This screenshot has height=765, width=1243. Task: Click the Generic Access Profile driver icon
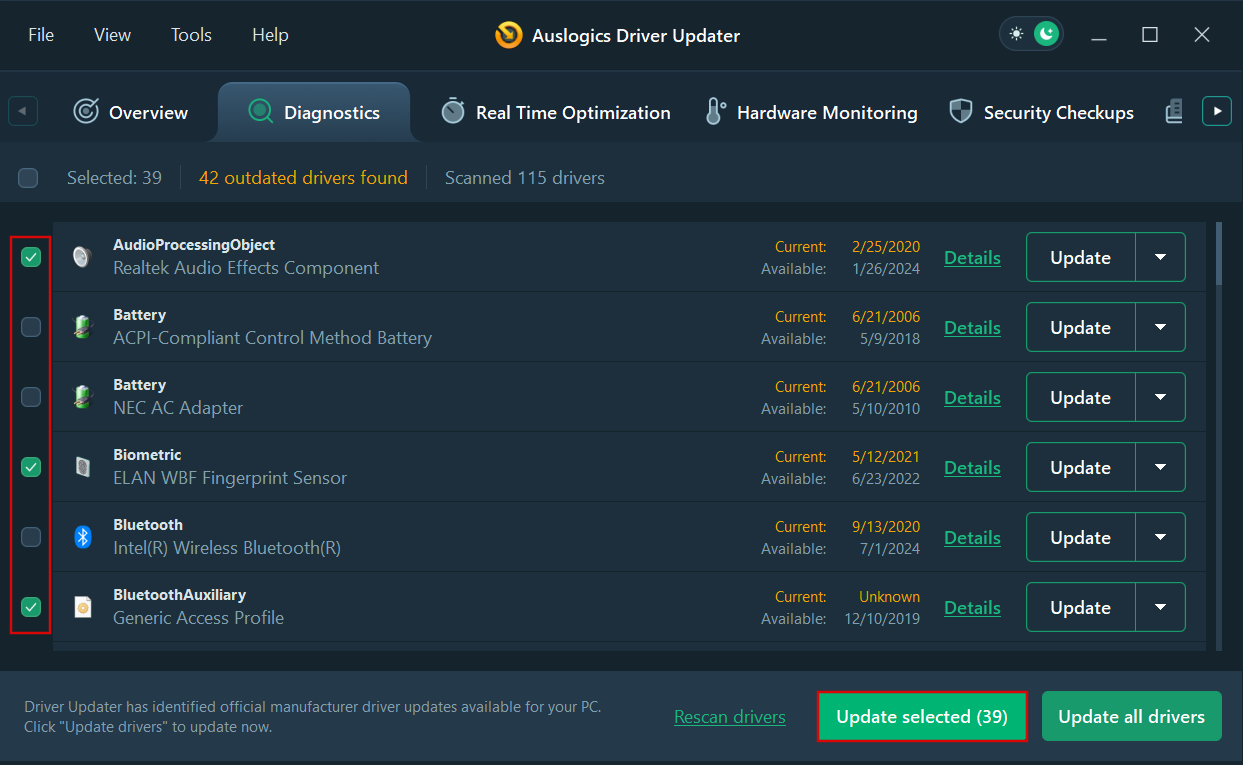point(82,607)
